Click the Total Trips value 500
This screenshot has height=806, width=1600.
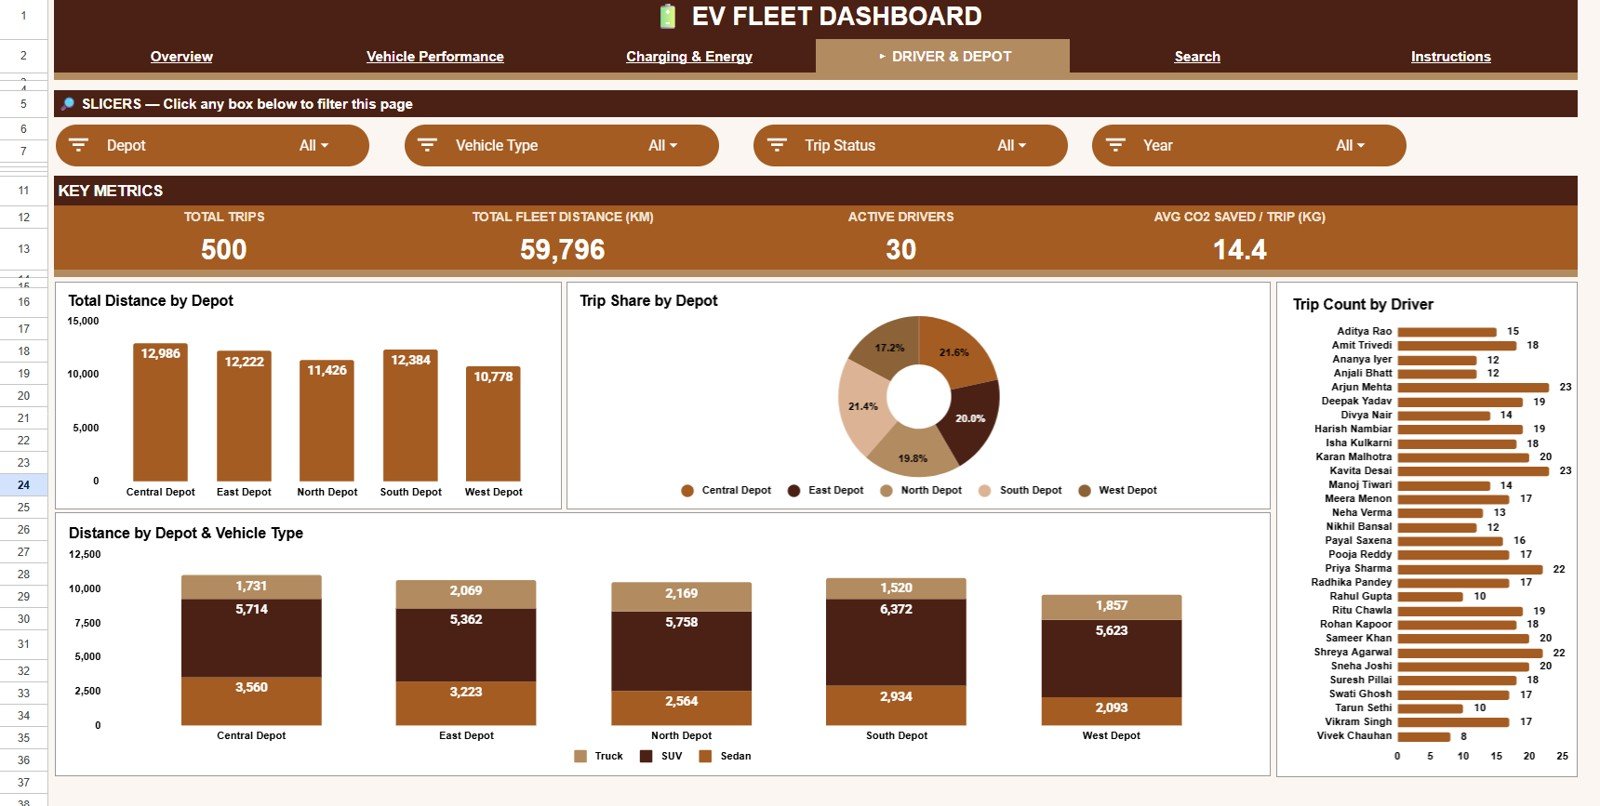pyautogui.click(x=224, y=249)
